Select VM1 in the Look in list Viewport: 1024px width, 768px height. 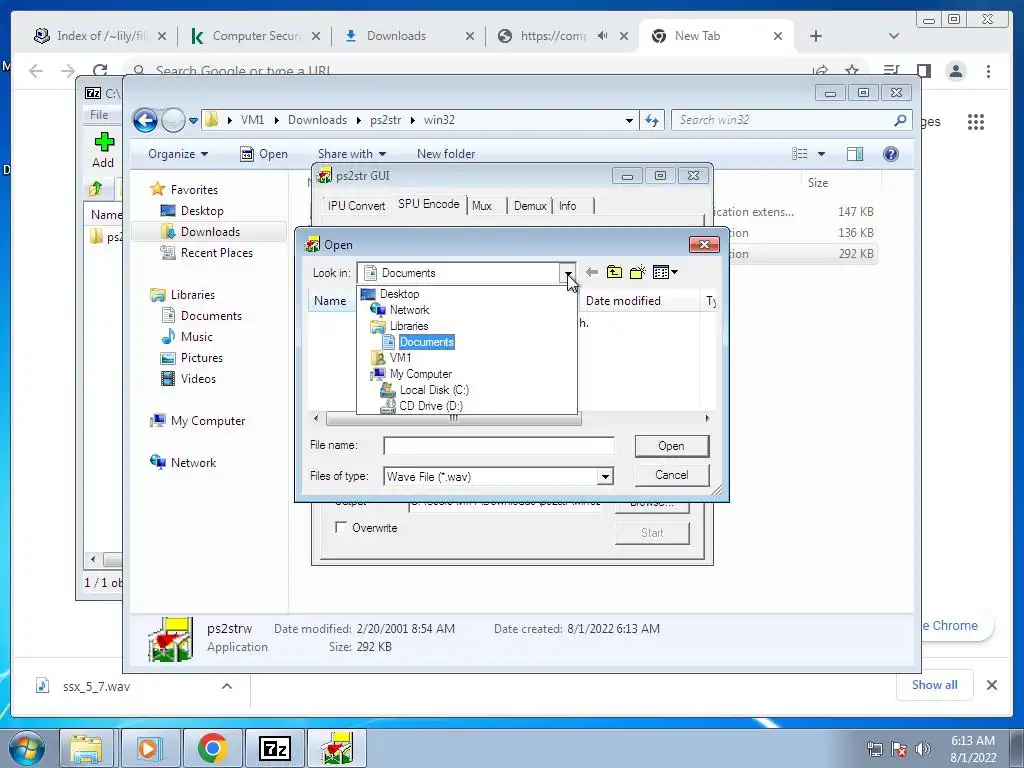click(400, 358)
